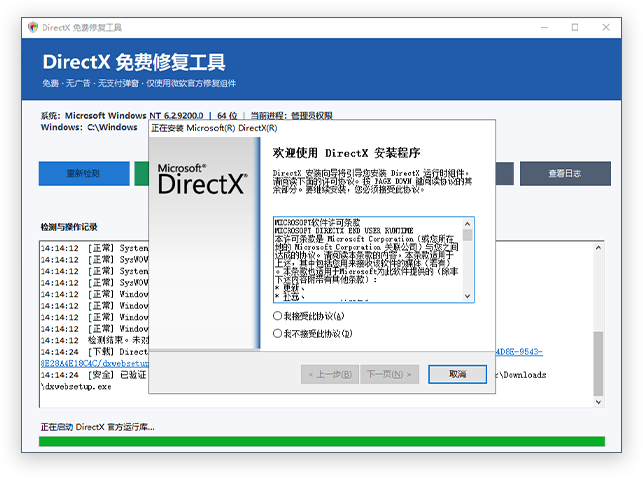Click the DirectX shield icon in title bar
Image resolution: width=643 pixels, height=478 pixels.
coord(33,27)
